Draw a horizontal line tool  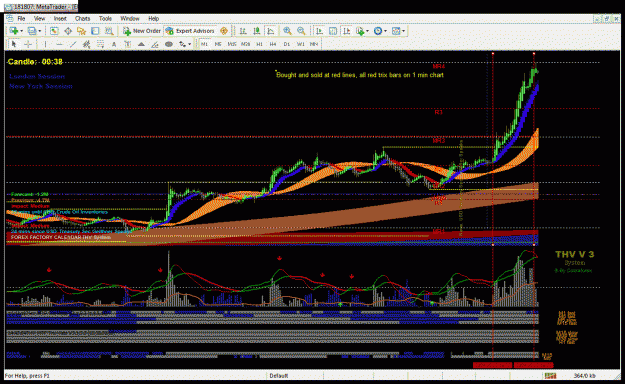tap(59, 44)
